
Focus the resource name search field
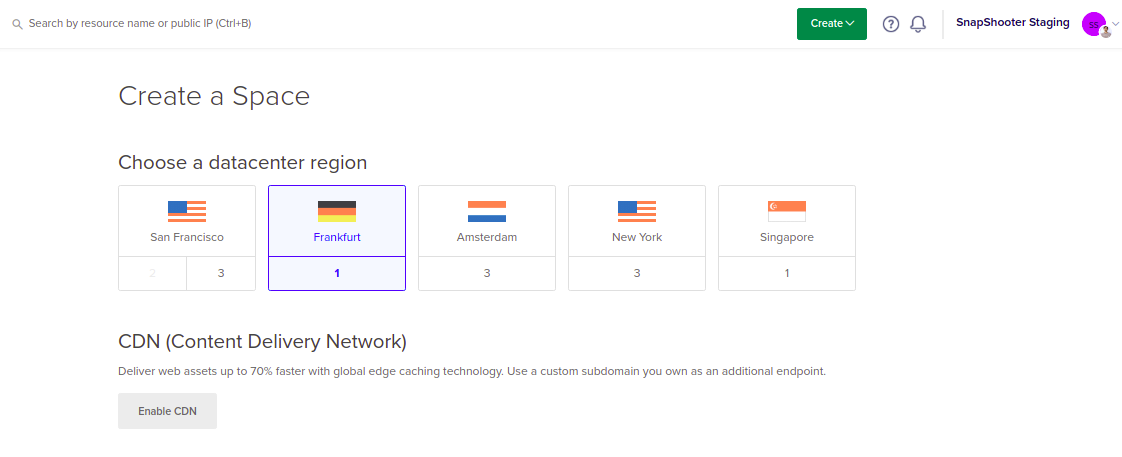pos(140,24)
